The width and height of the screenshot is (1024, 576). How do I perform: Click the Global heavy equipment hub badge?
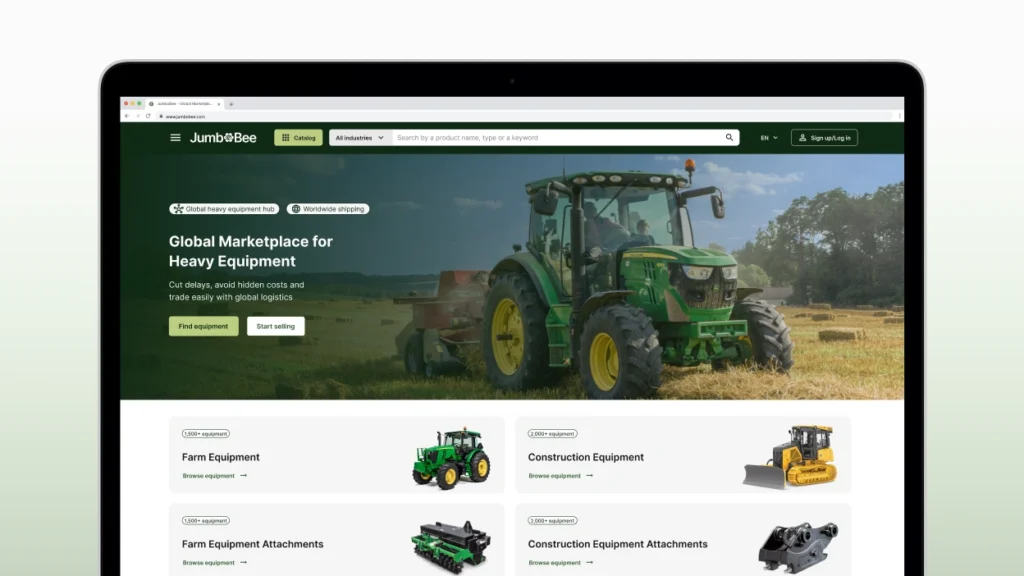coord(224,209)
